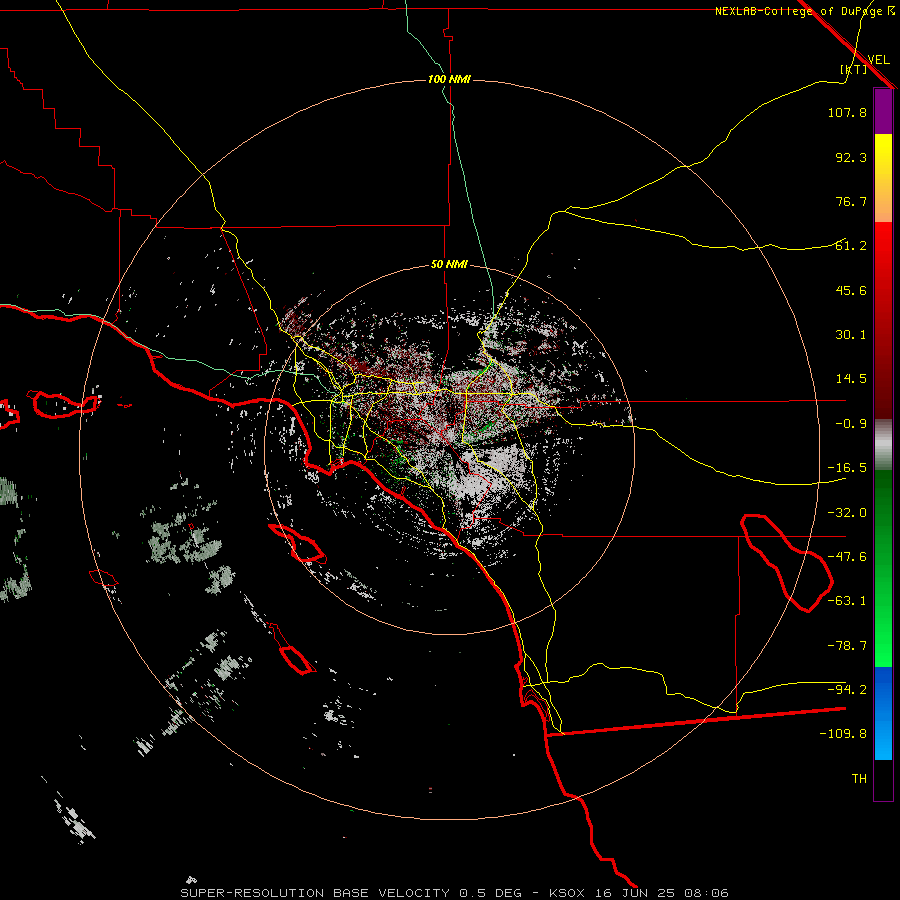Click the 107.8 velocity scale value
The width and height of the screenshot is (900, 900).
(847, 112)
